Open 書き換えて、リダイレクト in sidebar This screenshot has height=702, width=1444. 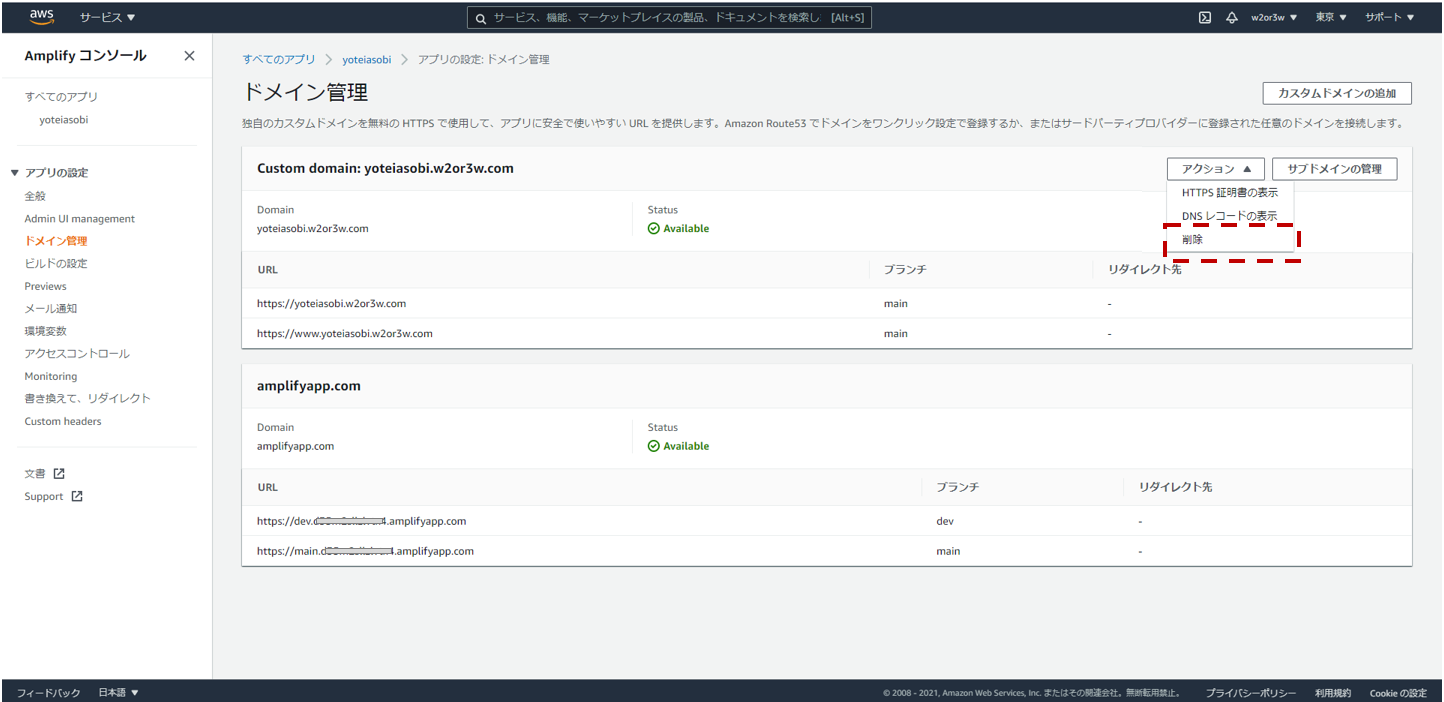pos(87,399)
